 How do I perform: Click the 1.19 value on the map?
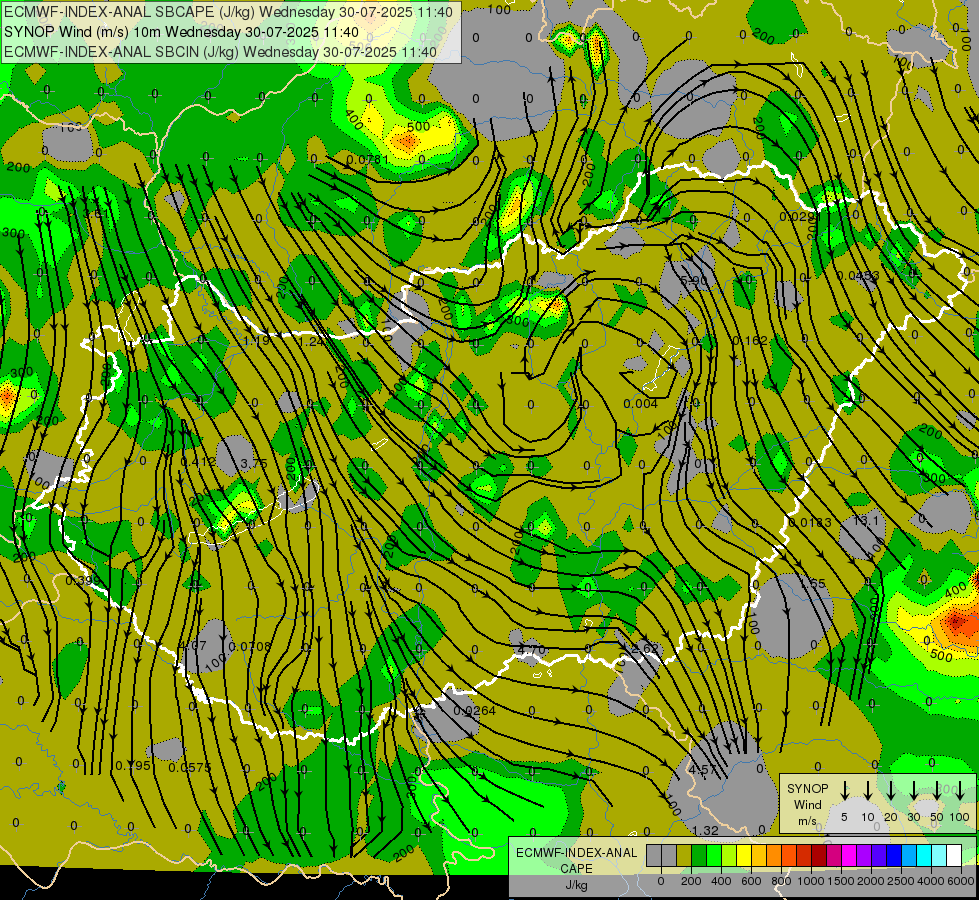[257, 341]
